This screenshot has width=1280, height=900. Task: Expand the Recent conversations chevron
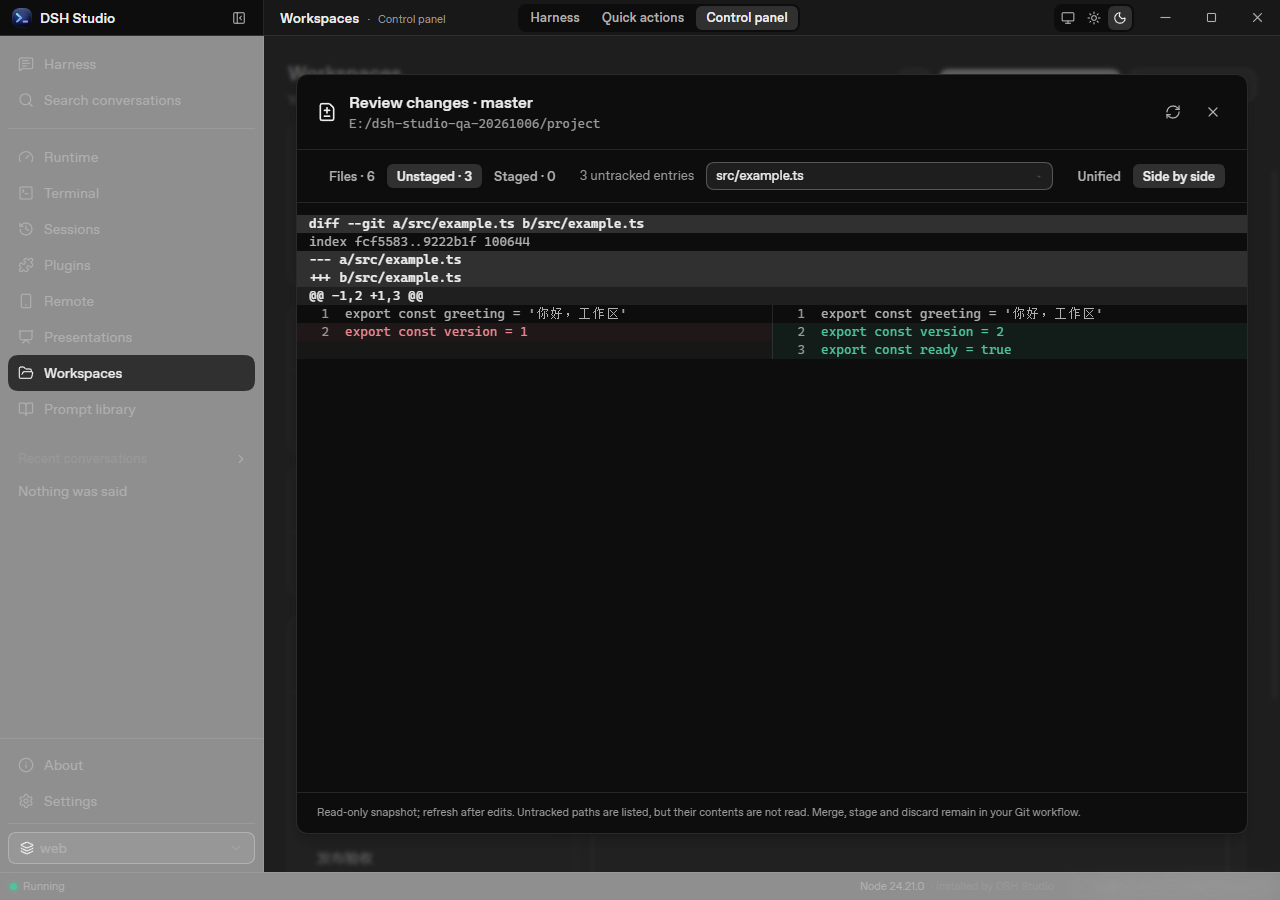point(240,459)
